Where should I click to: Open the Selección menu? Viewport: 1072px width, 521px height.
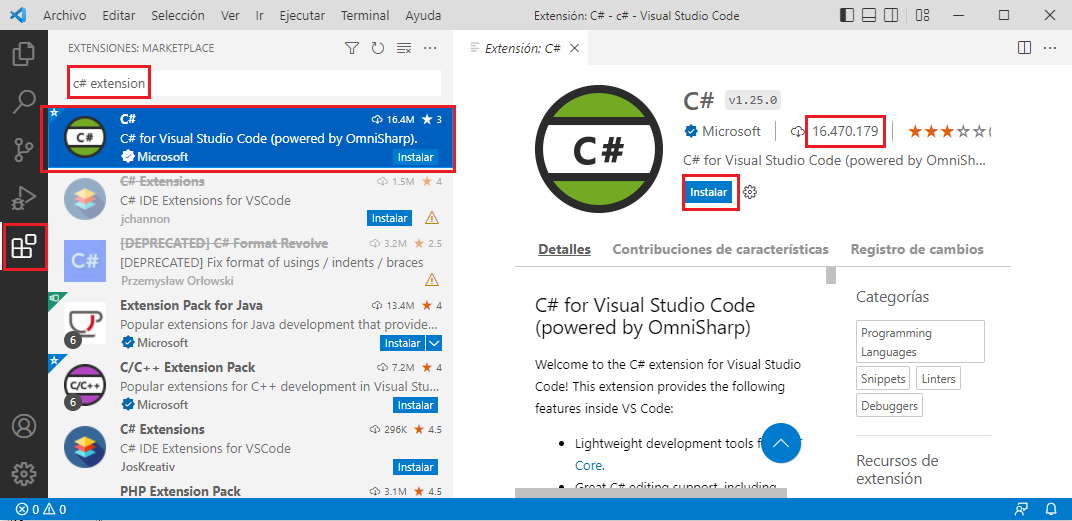[178, 15]
